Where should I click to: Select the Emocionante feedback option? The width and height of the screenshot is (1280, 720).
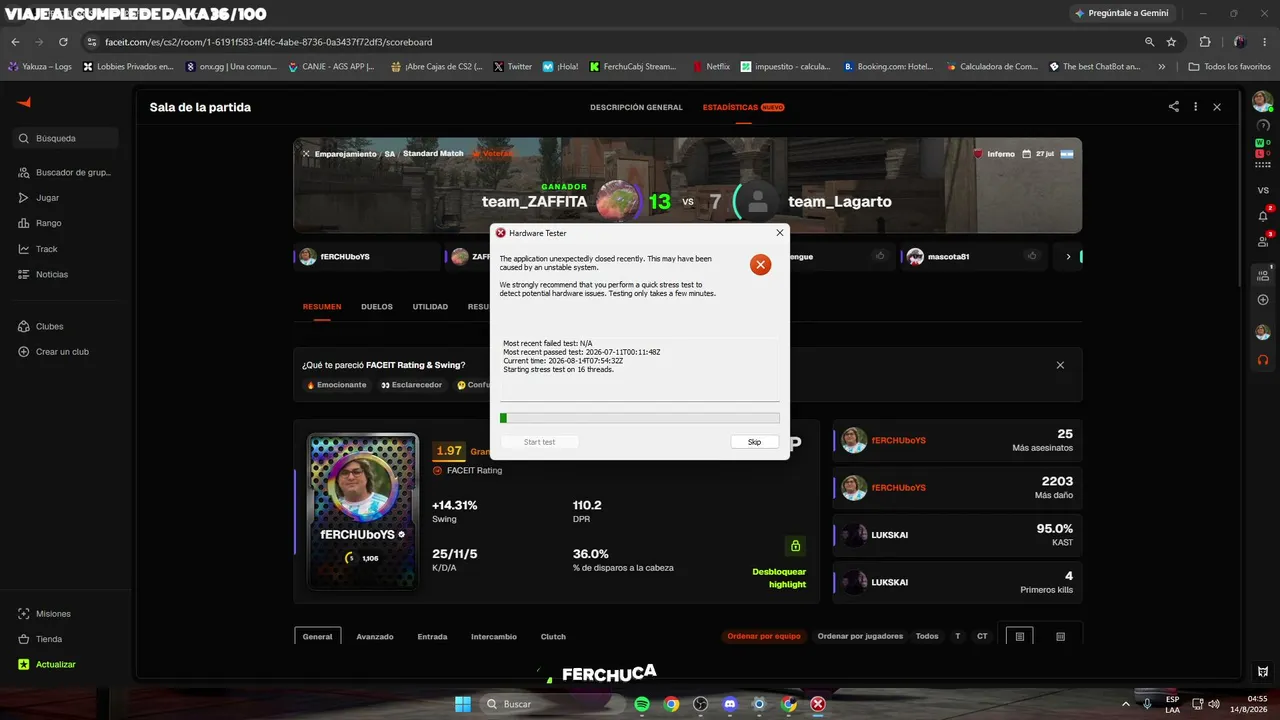(x=336, y=385)
